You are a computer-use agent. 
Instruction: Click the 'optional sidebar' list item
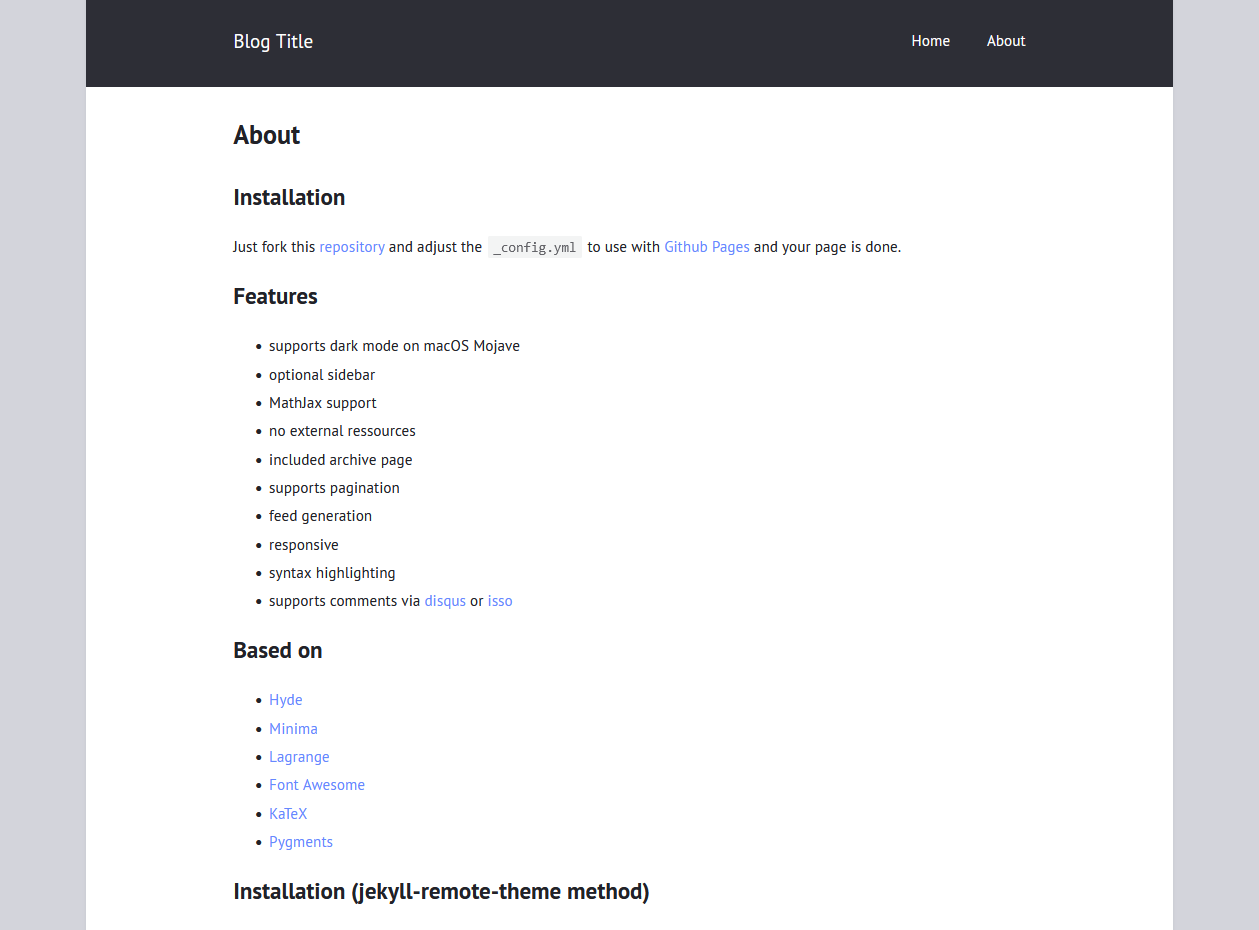click(322, 375)
